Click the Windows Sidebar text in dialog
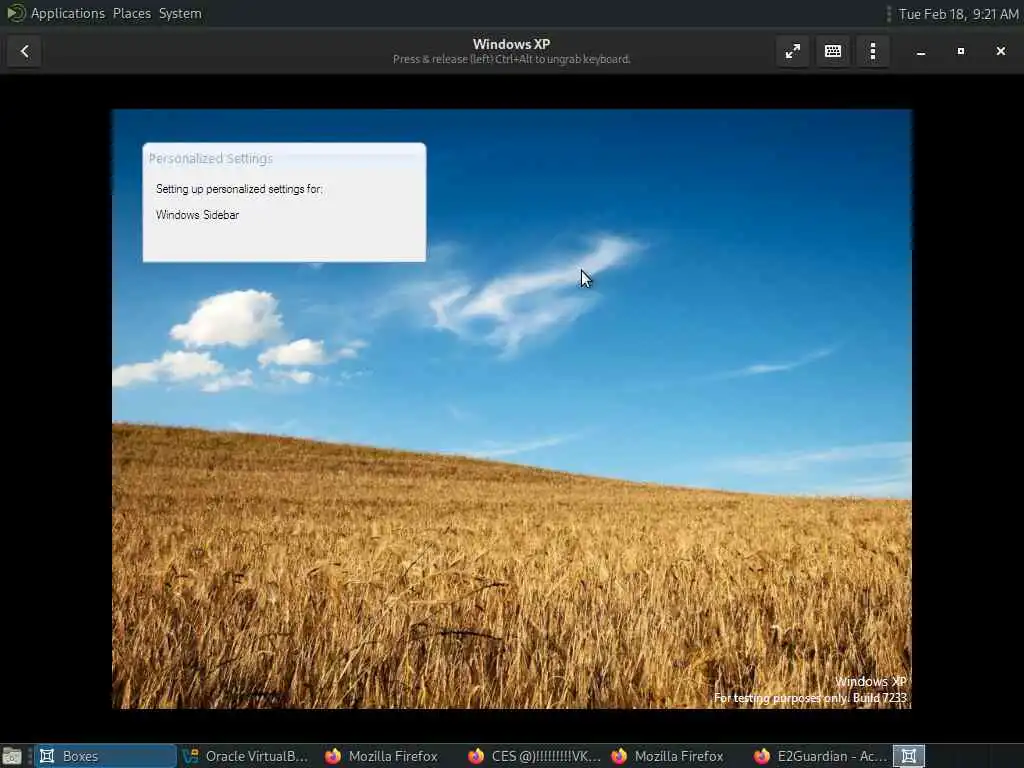Screen dimensions: 1024x768 tap(197, 215)
